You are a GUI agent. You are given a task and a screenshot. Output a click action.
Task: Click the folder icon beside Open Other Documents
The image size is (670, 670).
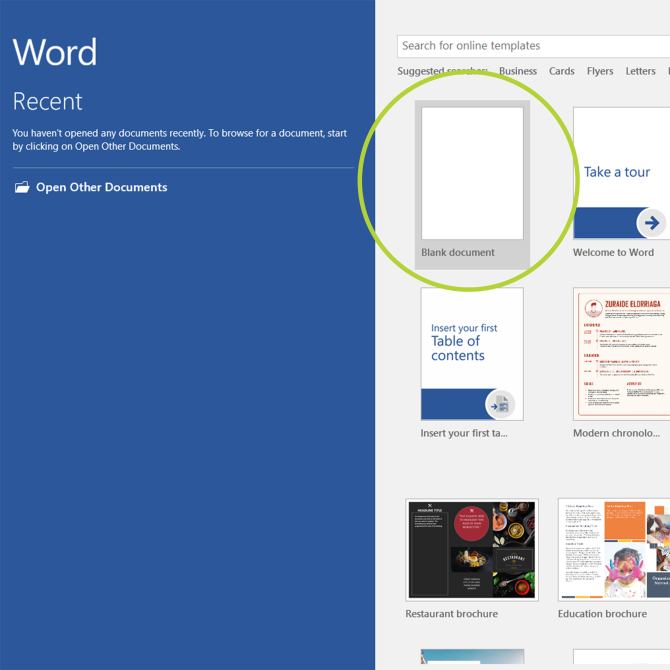(22, 187)
